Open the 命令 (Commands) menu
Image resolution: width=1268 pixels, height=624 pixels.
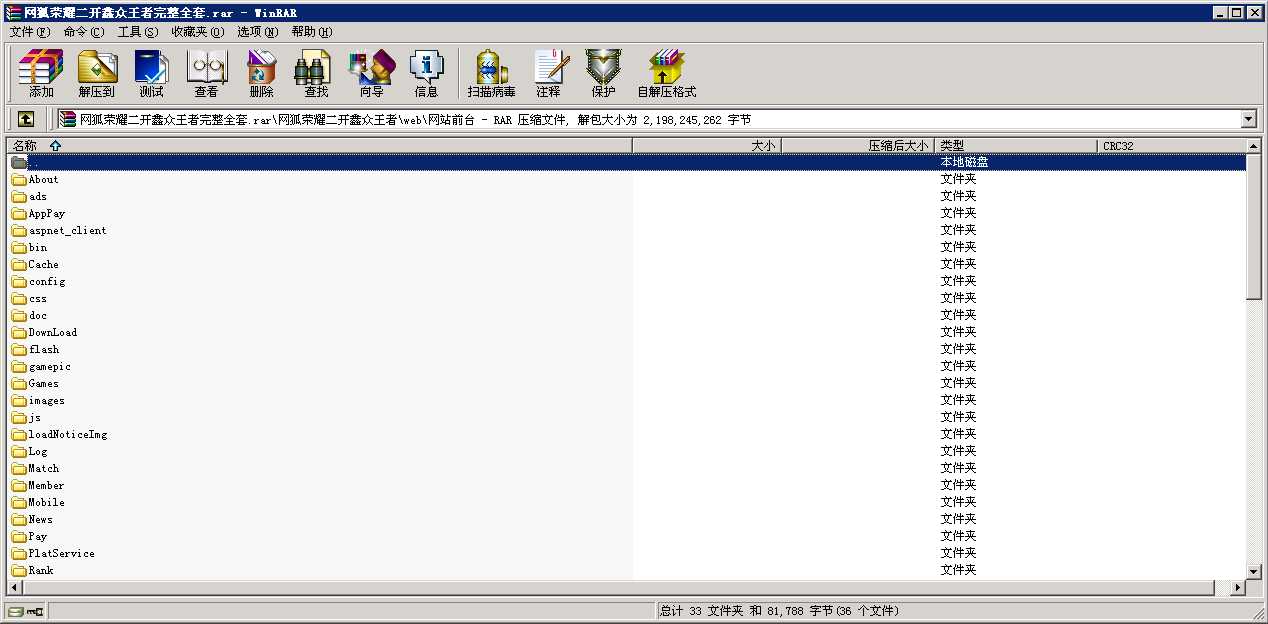point(83,32)
